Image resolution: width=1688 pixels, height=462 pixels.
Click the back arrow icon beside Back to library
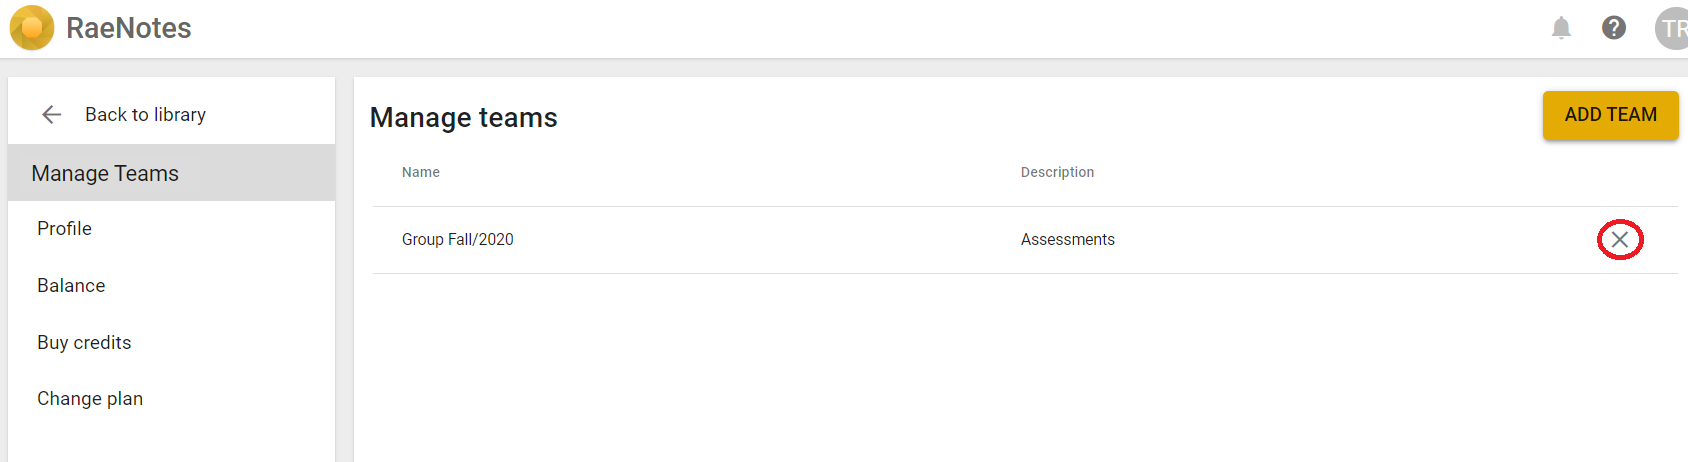52,115
